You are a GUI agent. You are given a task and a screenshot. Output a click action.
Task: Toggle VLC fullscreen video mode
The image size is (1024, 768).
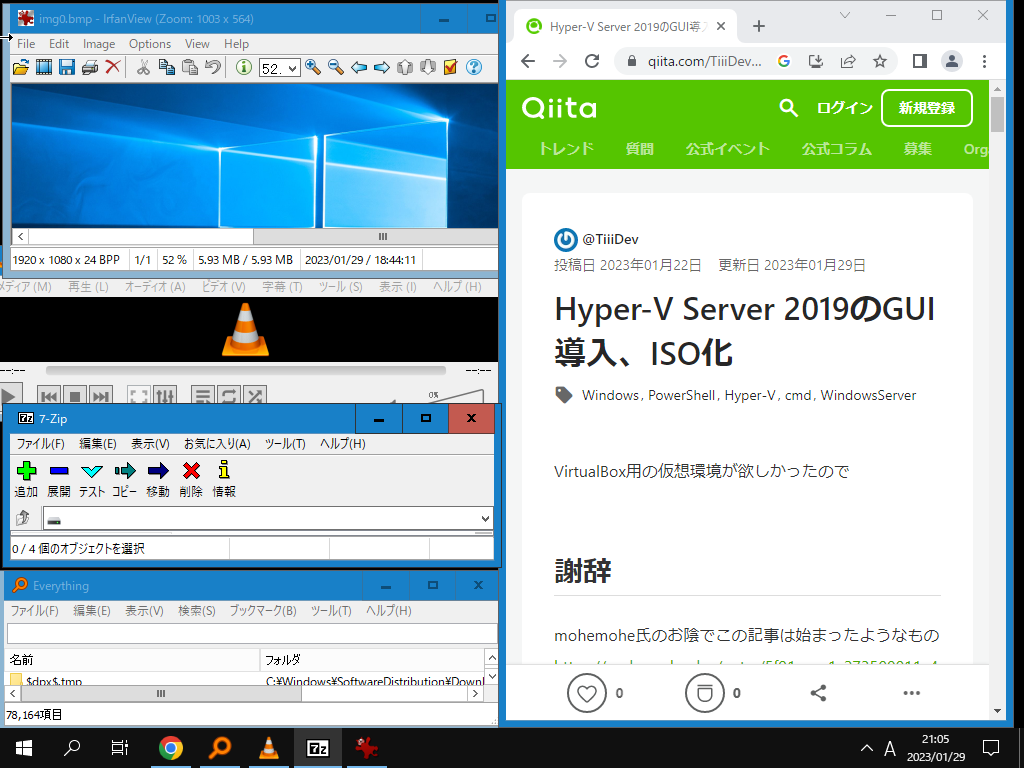click(x=138, y=394)
